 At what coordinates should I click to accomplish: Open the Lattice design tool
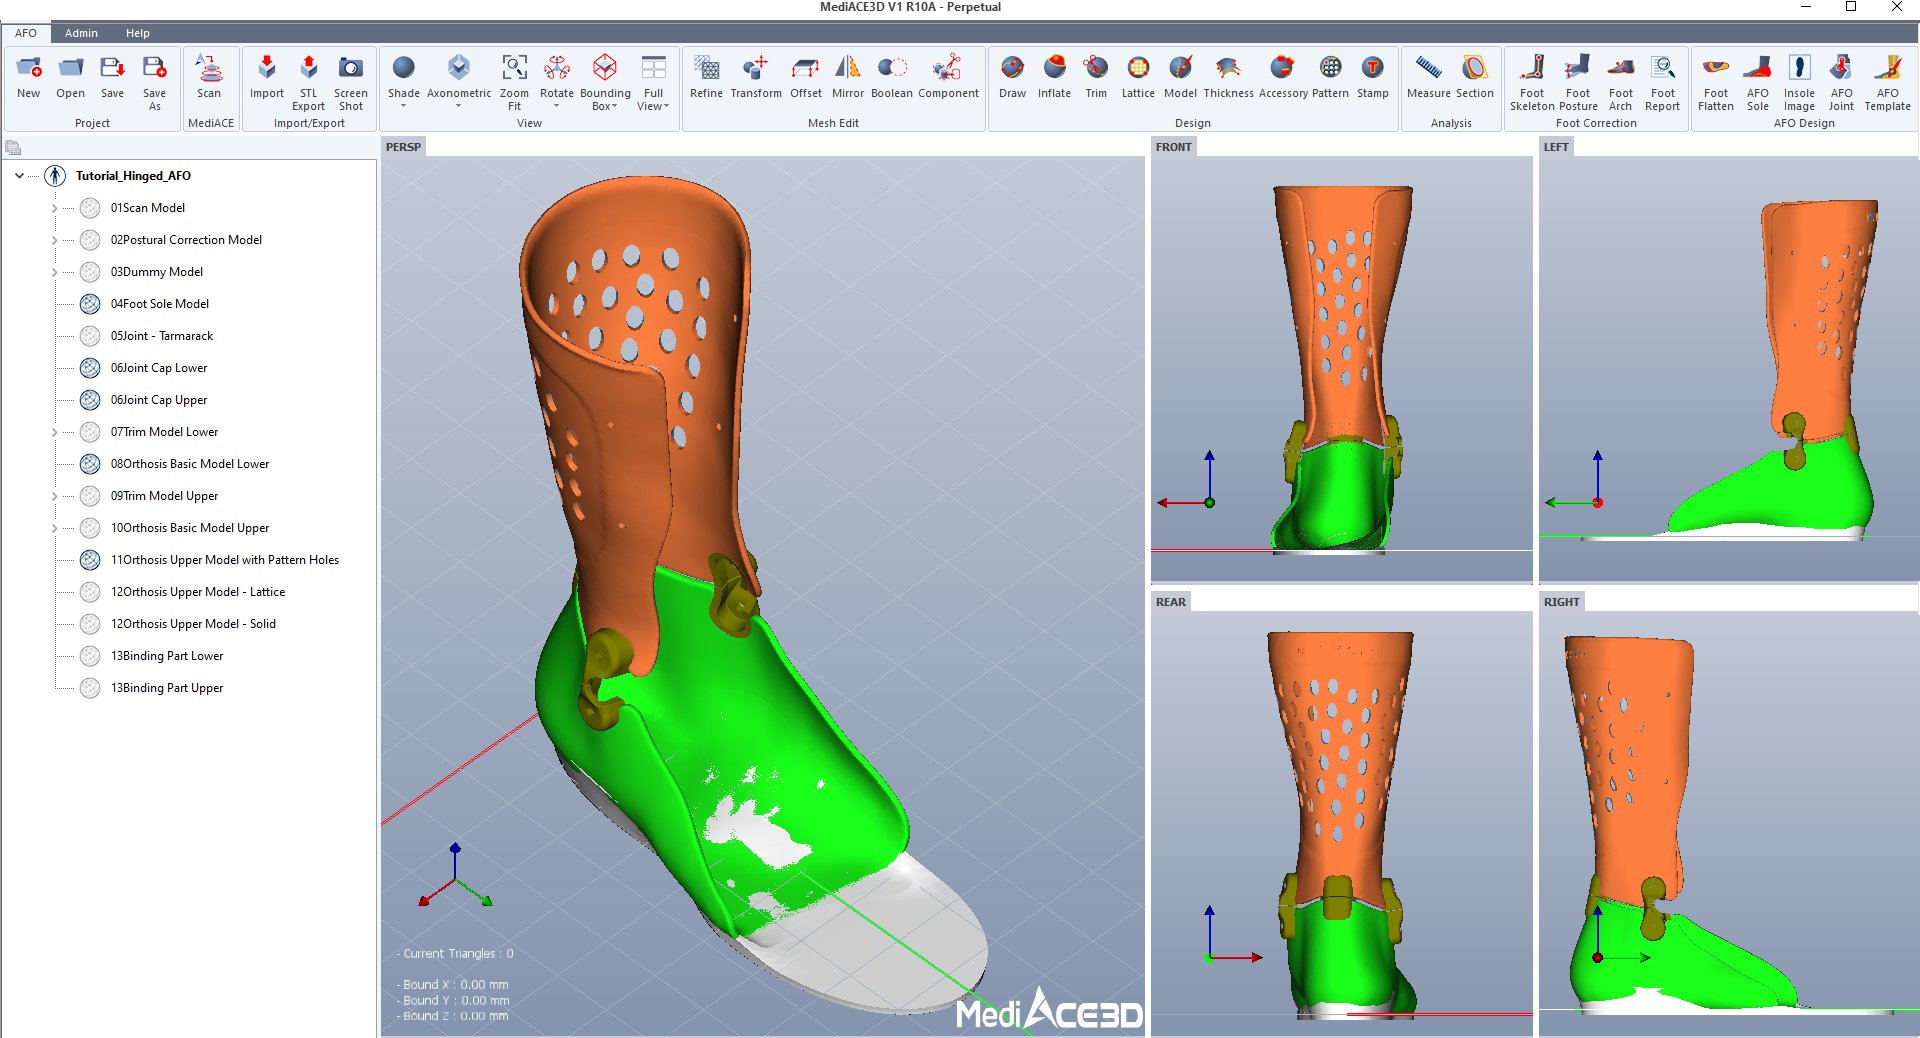pyautogui.click(x=1138, y=77)
